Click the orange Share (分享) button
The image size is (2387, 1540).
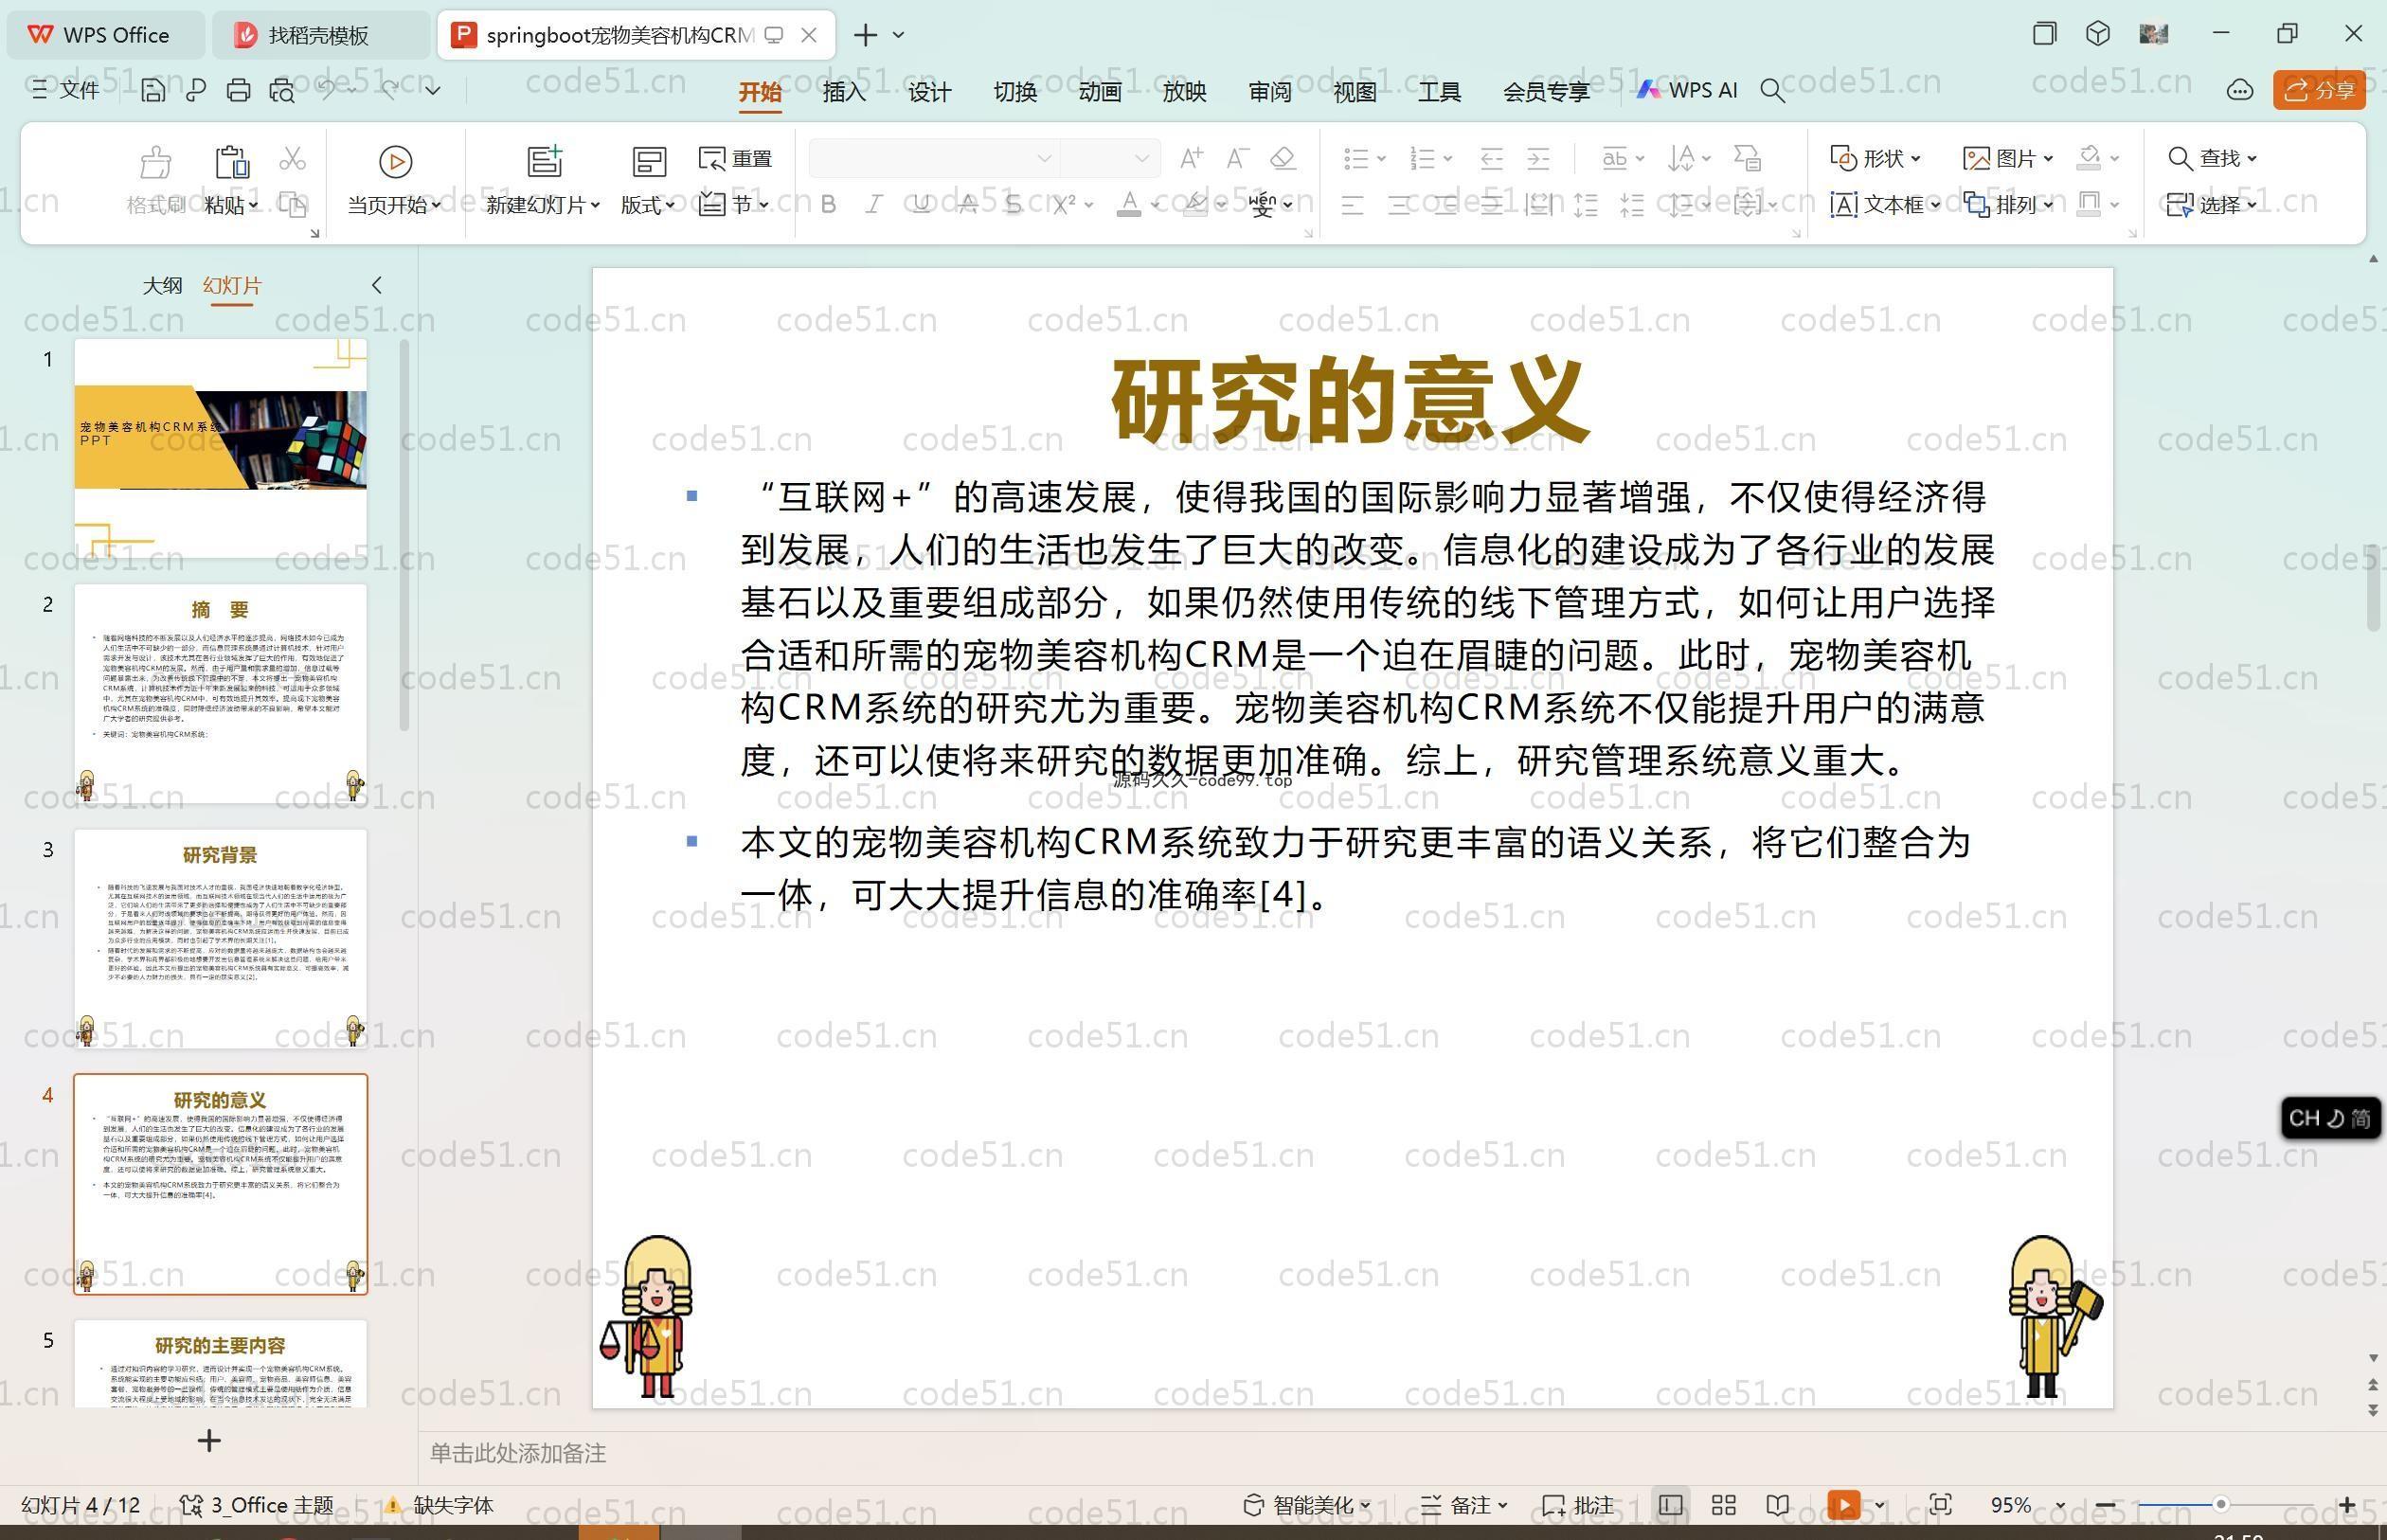(x=2319, y=91)
